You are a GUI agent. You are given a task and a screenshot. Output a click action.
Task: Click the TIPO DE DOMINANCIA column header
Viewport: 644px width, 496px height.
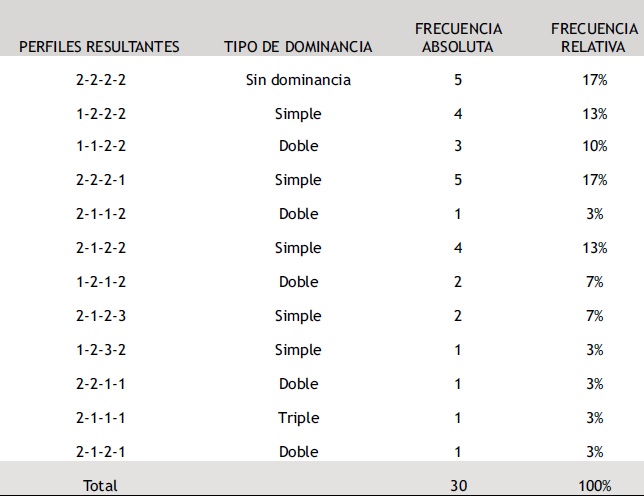pyautogui.click(x=298, y=47)
